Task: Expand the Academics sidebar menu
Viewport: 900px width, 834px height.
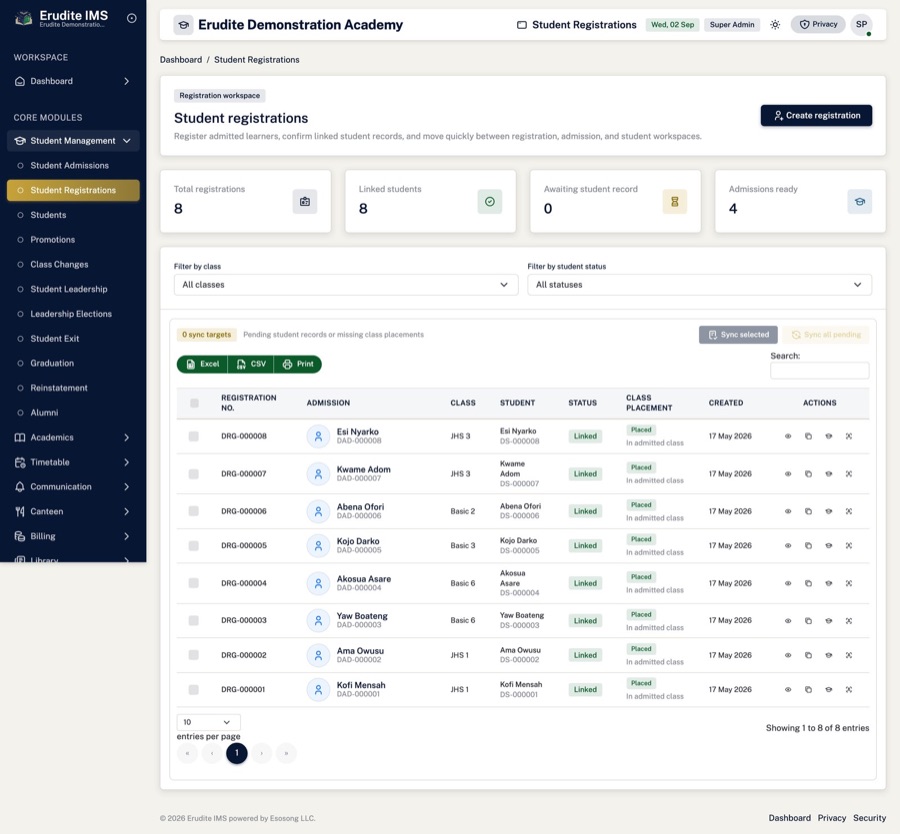Action: pyautogui.click(x=73, y=437)
